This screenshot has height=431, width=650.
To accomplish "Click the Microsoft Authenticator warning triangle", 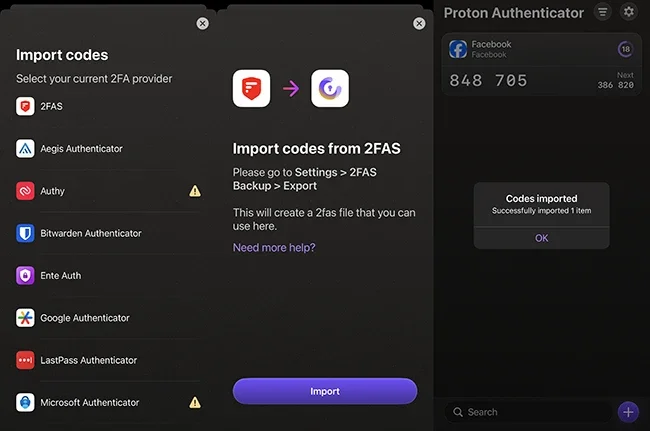I will click(195, 402).
